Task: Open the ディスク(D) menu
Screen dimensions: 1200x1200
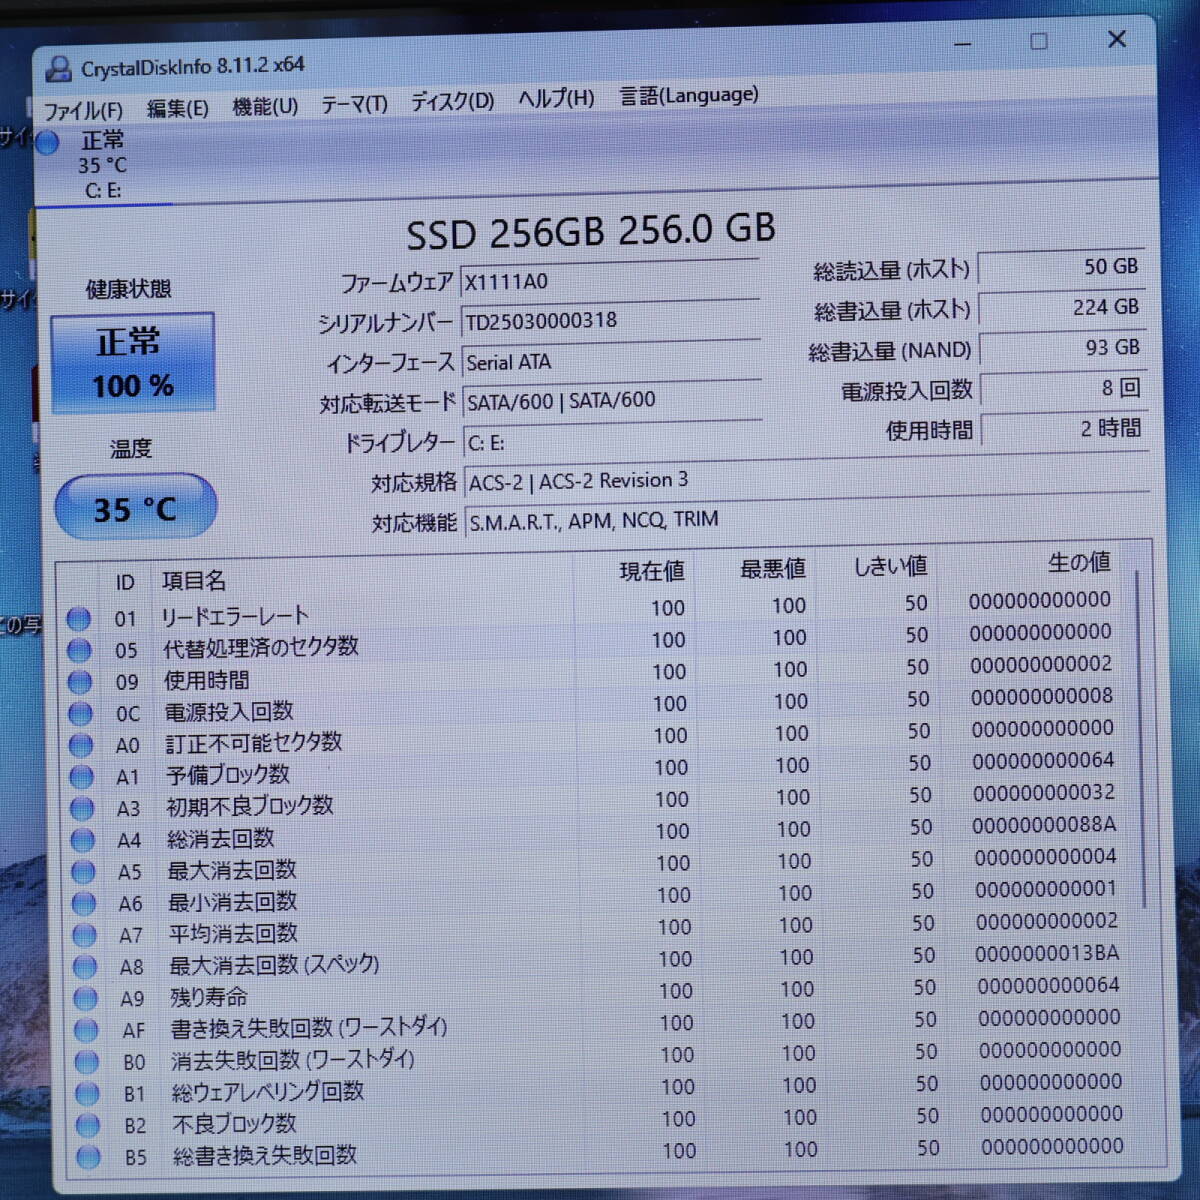Action: 452,101
